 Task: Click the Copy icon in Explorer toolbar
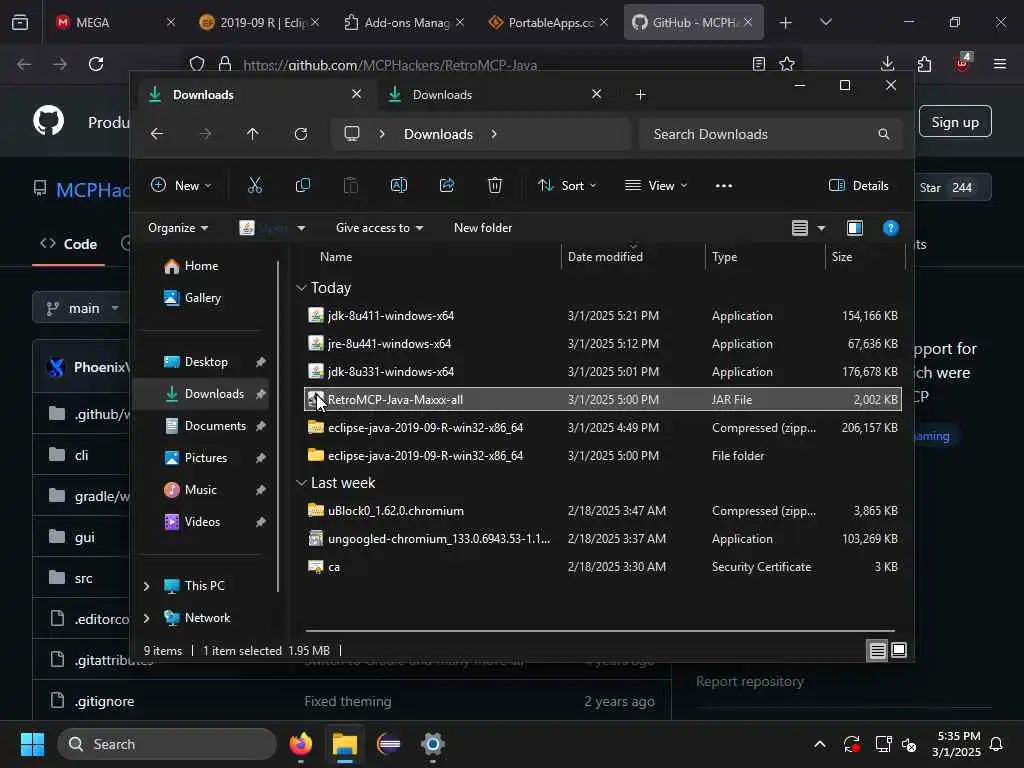(303, 185)
